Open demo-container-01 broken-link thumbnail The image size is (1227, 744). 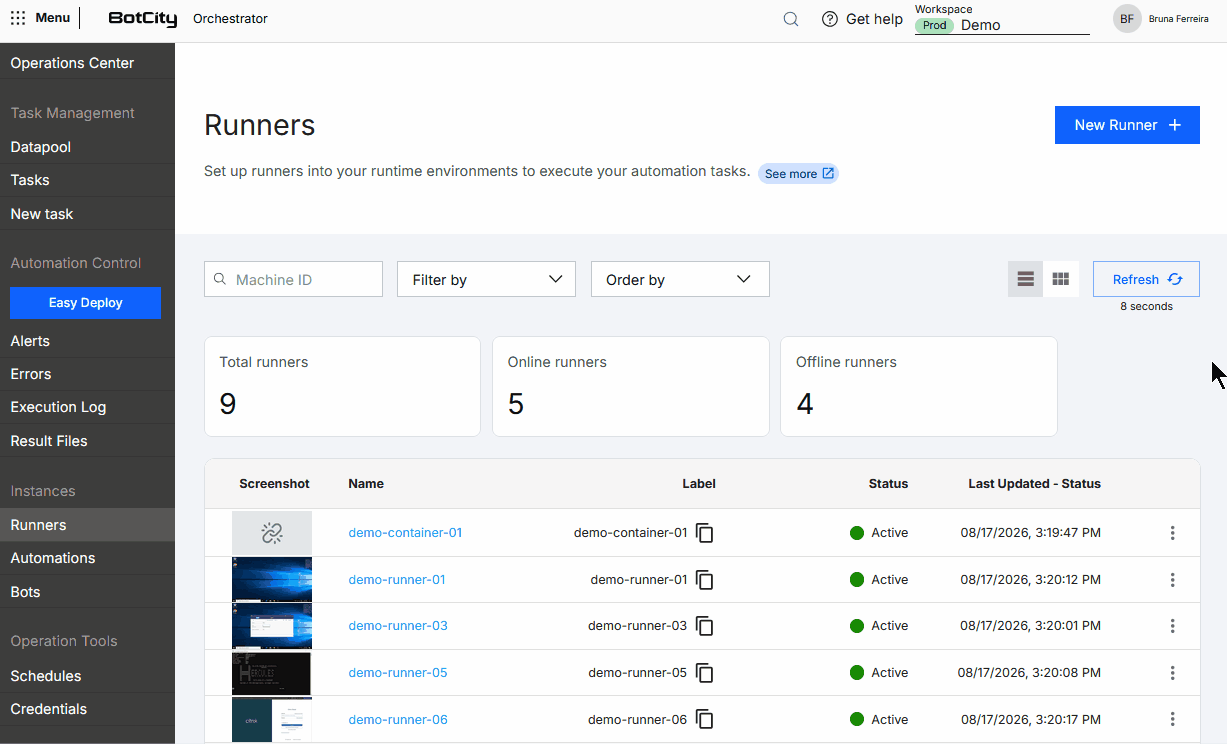[x=272, y=533]
